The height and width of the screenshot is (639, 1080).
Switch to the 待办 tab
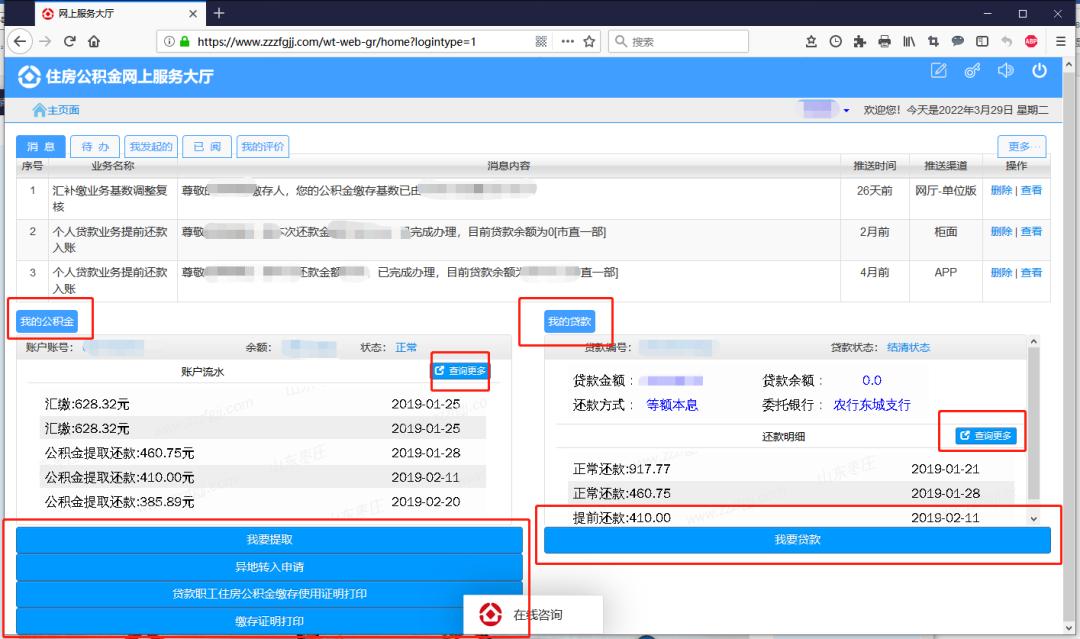point(95,146)
